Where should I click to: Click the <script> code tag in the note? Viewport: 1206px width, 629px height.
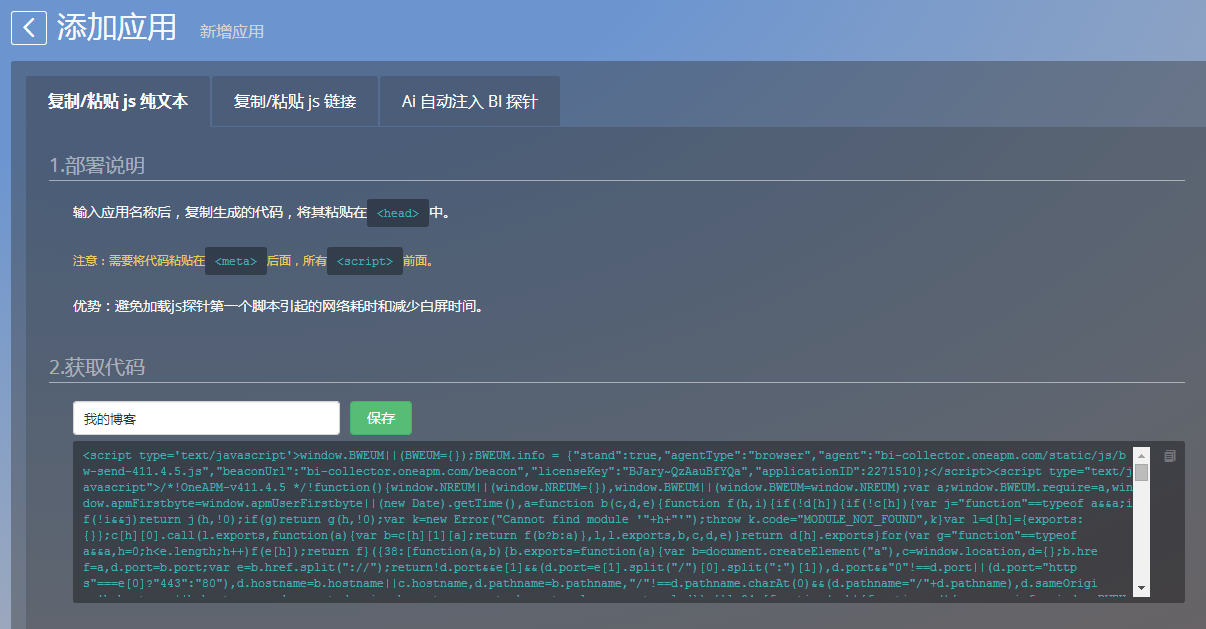[365, 261]
